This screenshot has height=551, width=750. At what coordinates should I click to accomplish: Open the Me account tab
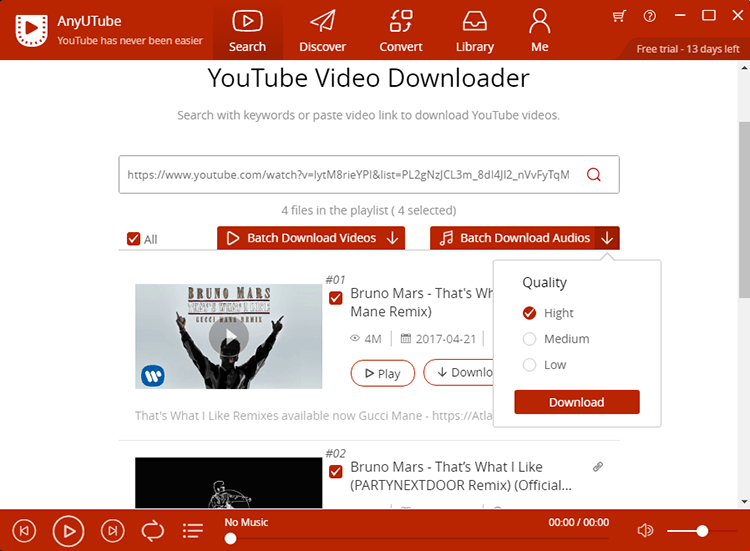(x=540, y=31)
